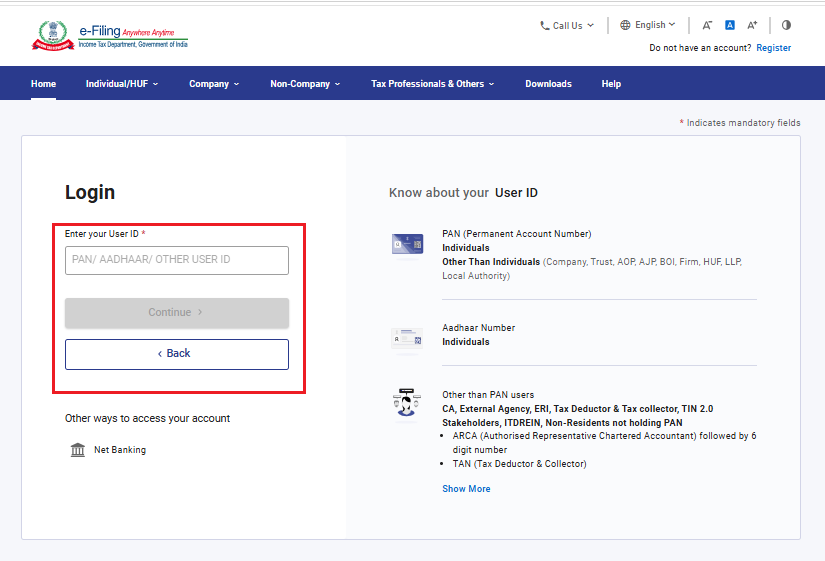Click Show More link

[x=466, y=488]
